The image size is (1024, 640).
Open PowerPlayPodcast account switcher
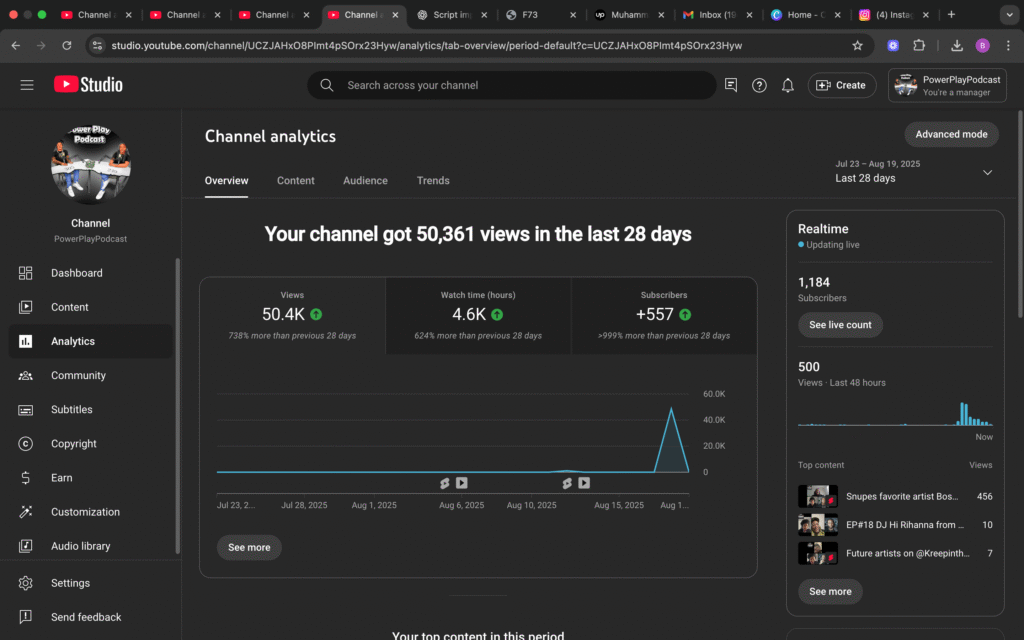tap(946, 85)
